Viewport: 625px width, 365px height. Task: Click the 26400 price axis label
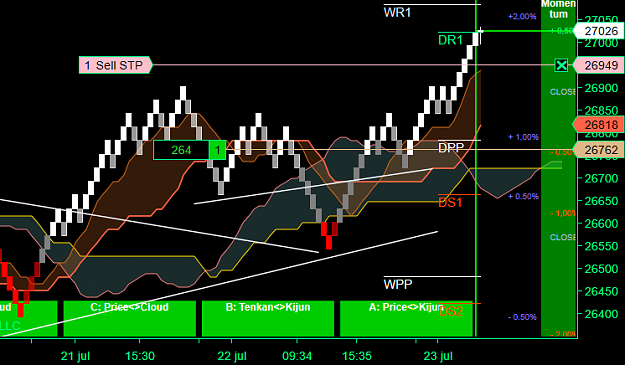(x=601, y=314)
